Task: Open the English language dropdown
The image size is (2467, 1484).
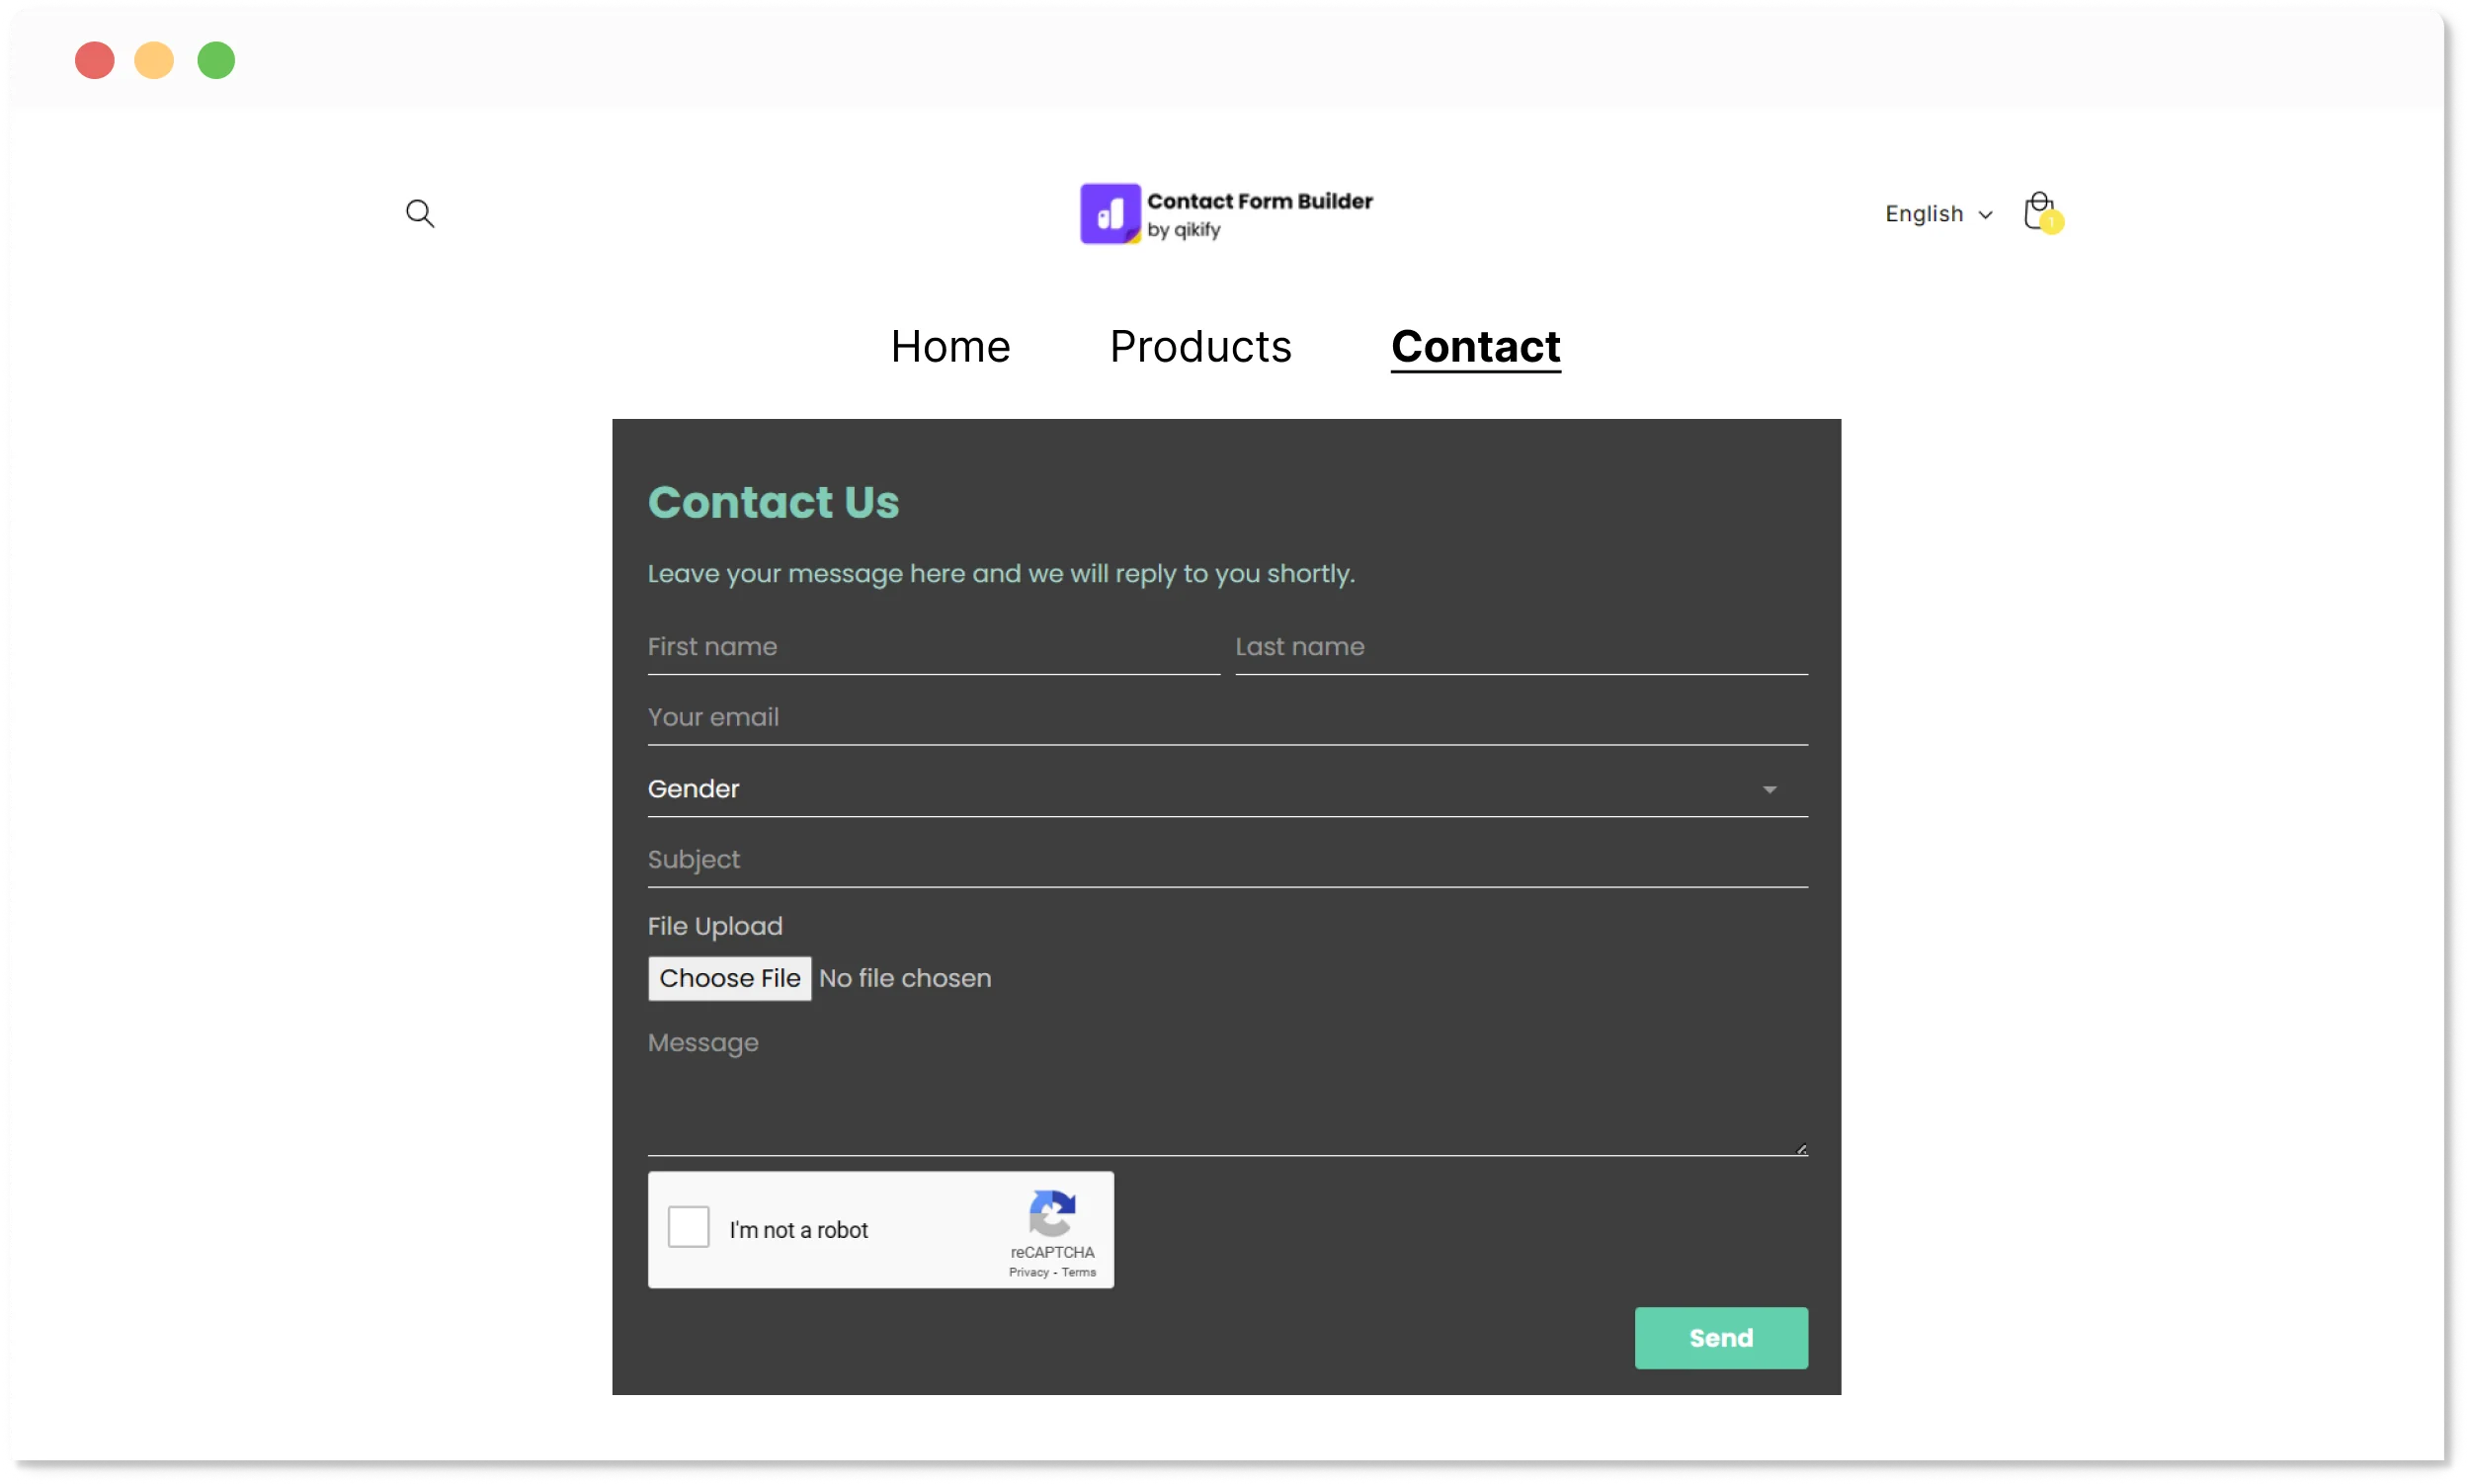Action: (1938, 214)
